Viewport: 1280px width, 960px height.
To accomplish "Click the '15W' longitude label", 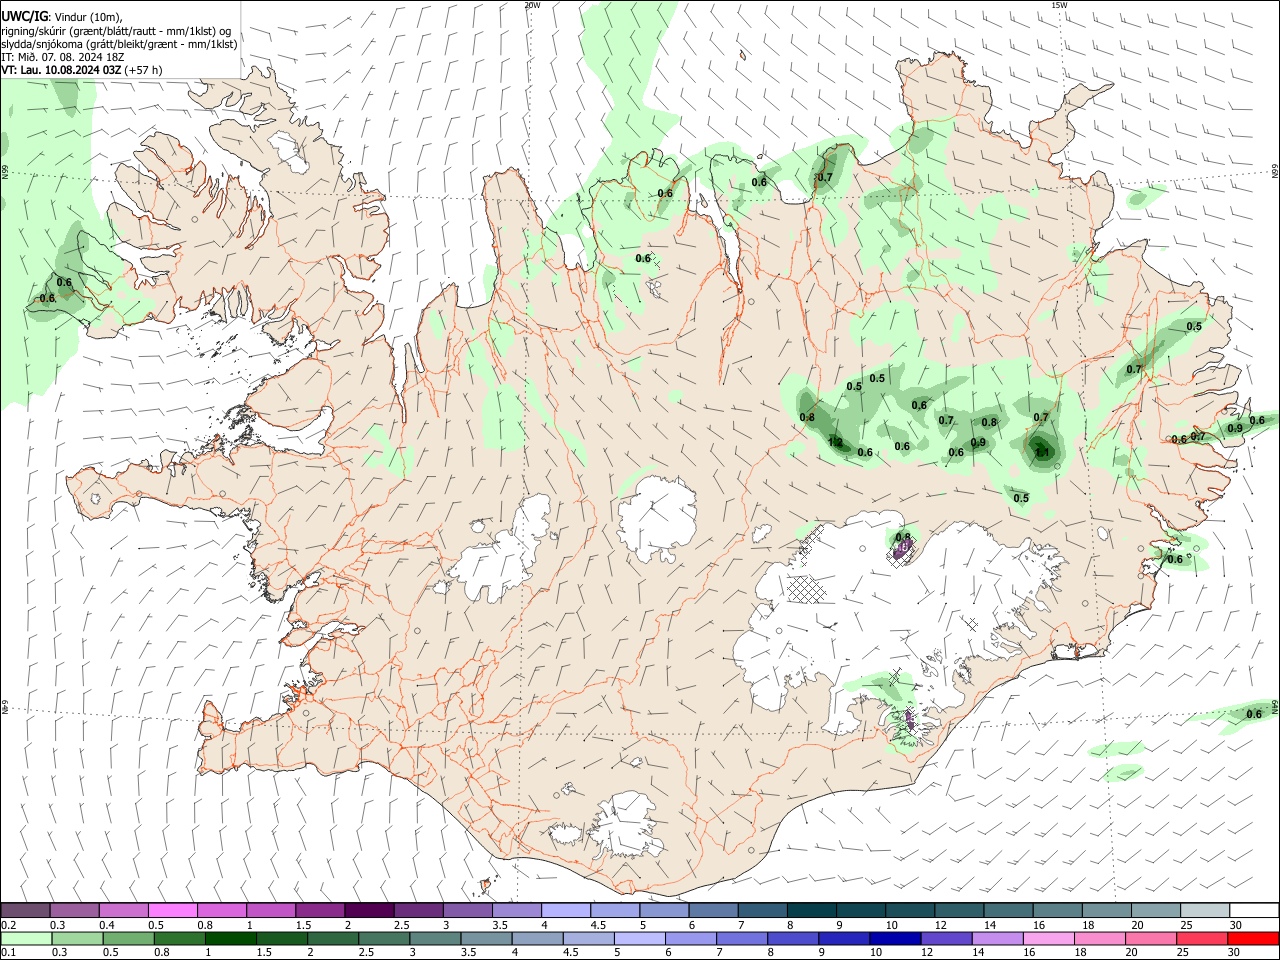I will pyautogui.click(x=1059, y=5).
